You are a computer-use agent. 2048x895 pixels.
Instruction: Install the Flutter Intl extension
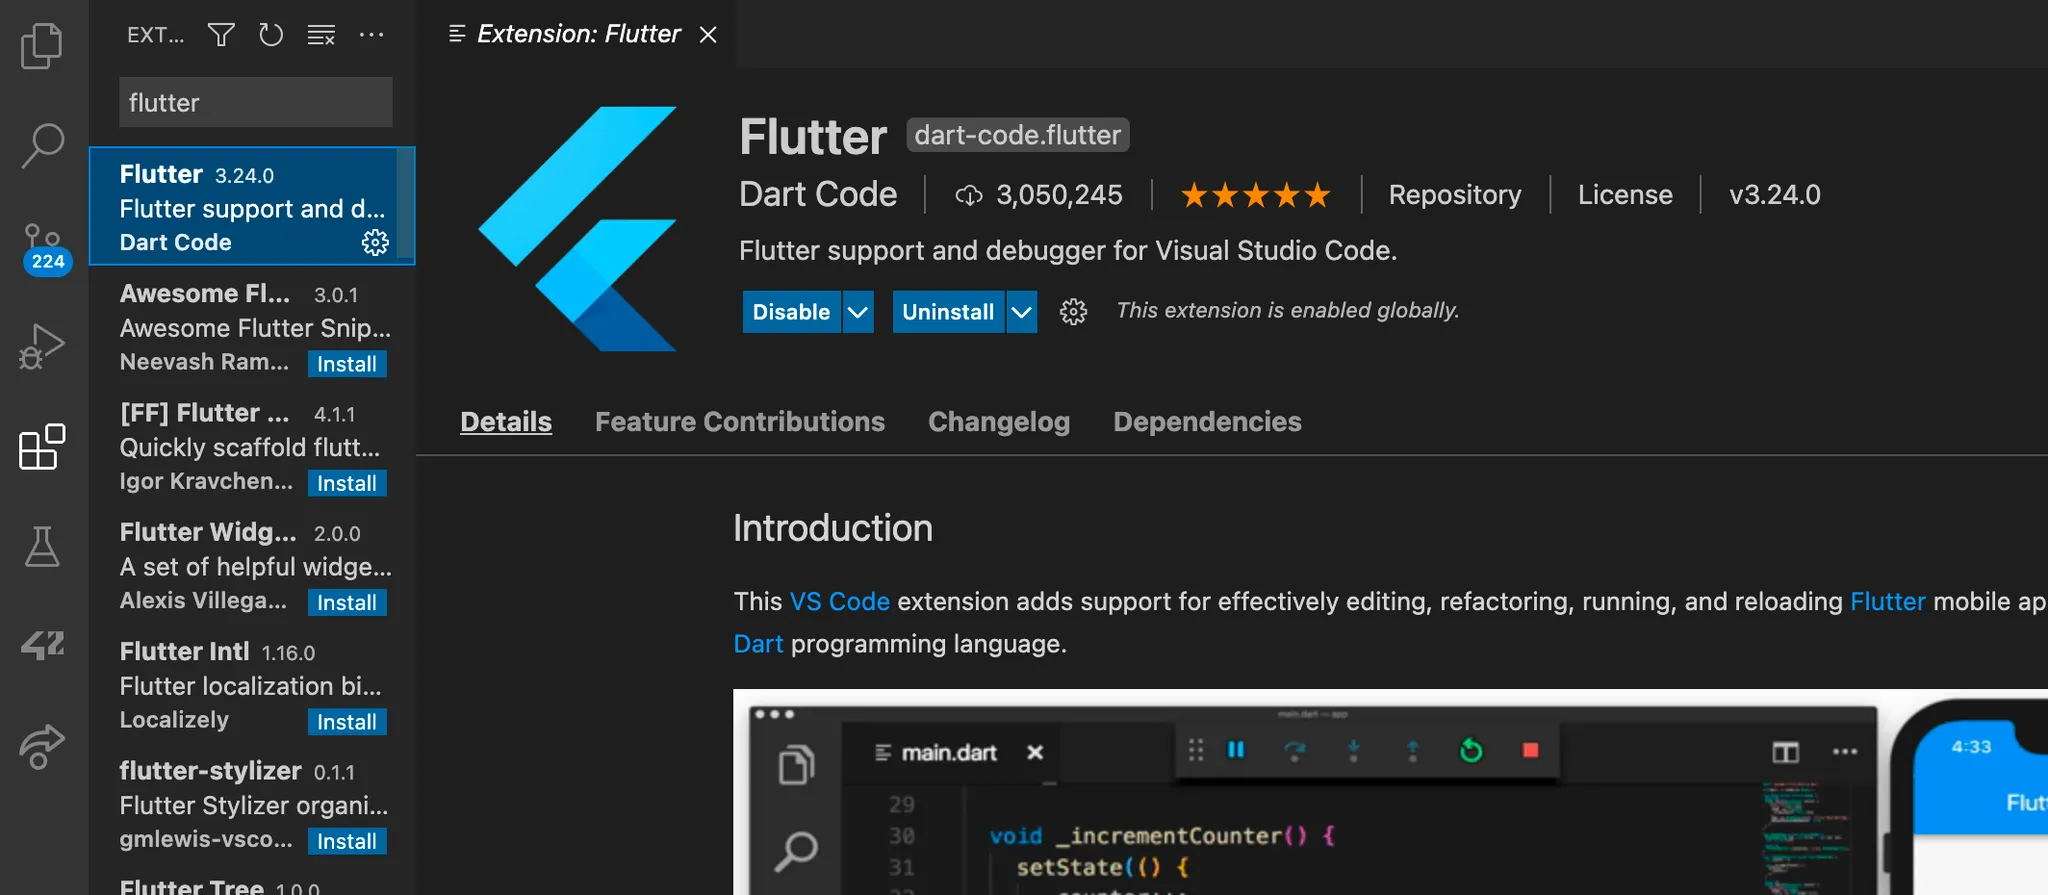pos(347,722)
